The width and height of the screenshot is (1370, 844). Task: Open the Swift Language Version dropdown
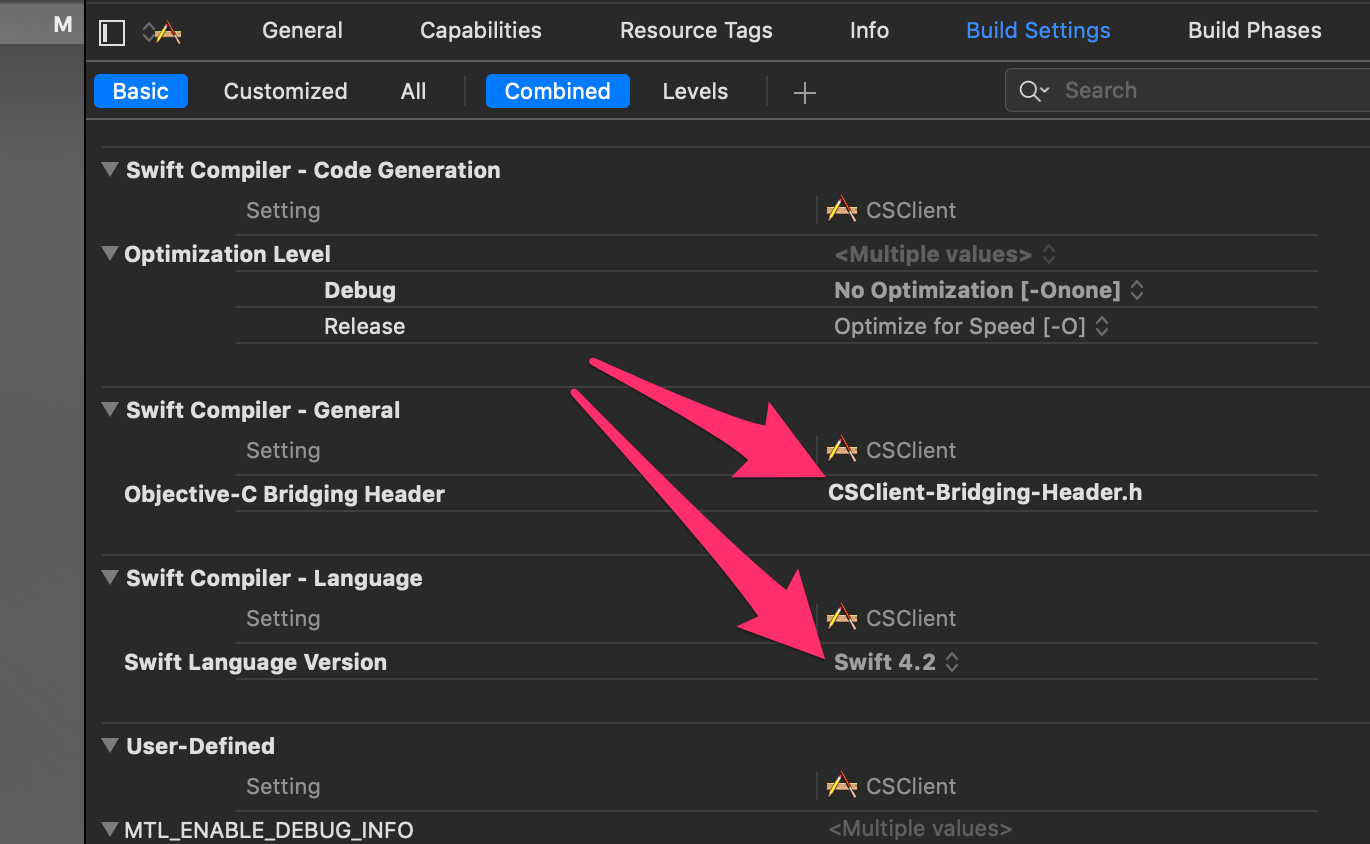pyautogui.click(x=951, y=661)
